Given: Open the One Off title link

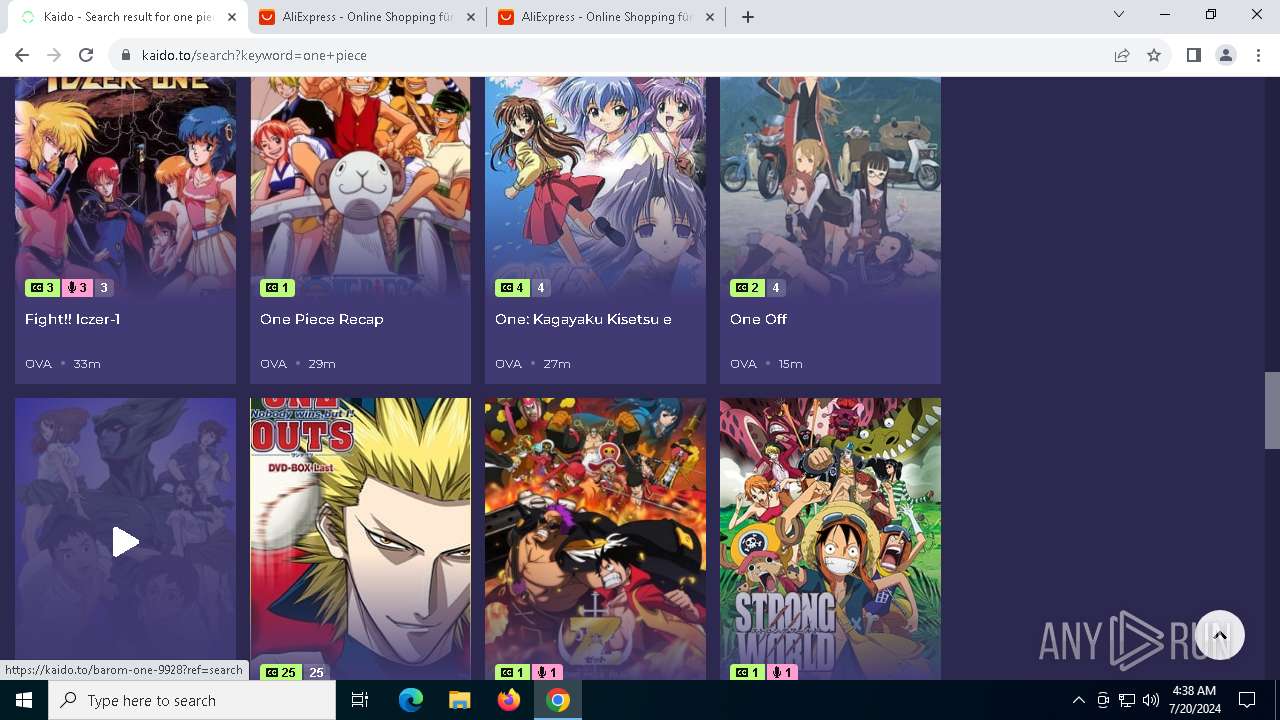Looking at the screenshot, I should [x=758, y=319].
